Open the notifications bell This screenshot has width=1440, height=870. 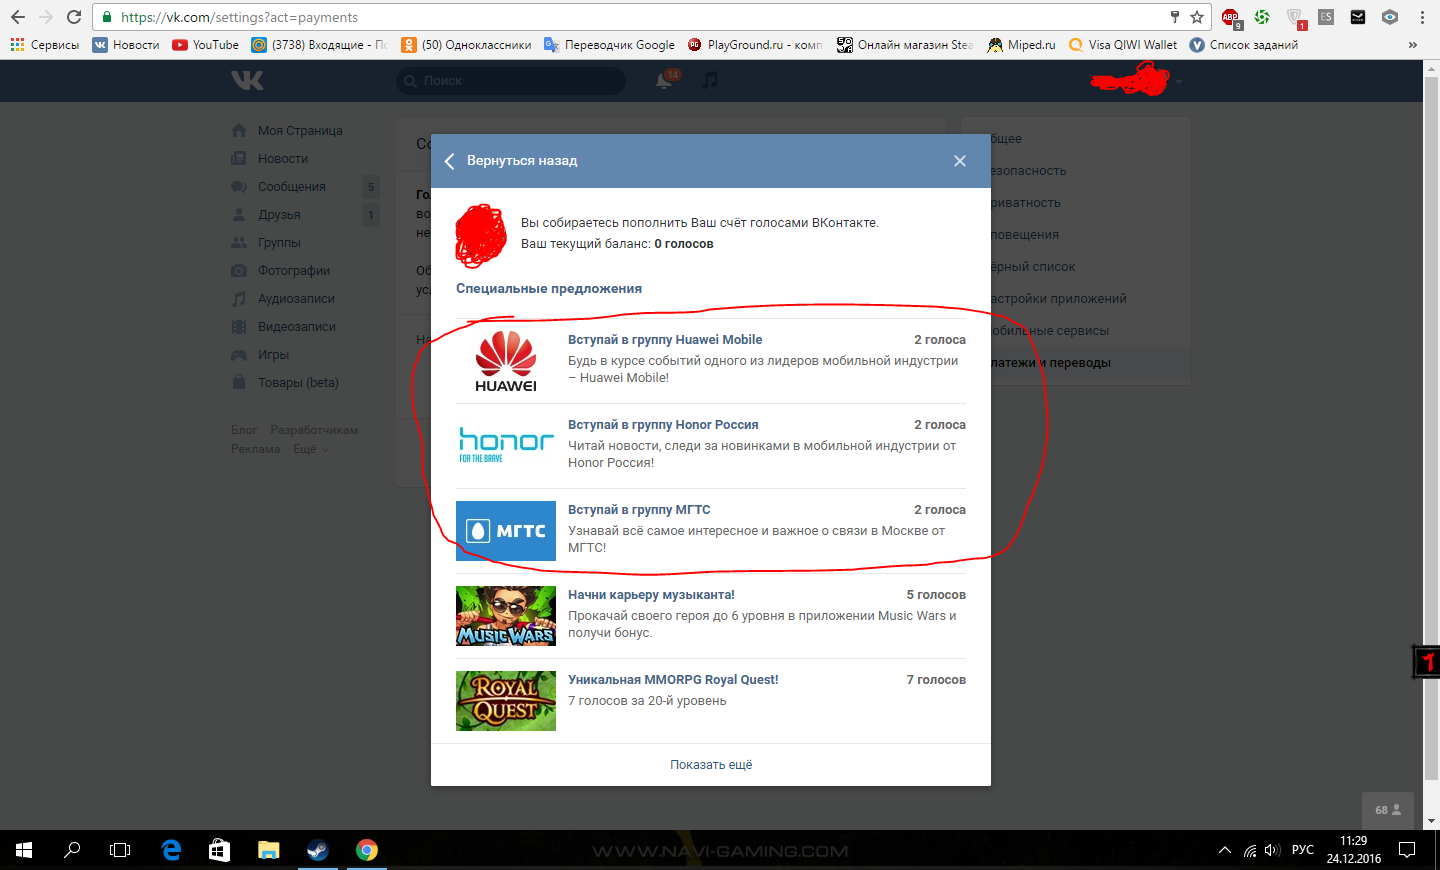664,81
